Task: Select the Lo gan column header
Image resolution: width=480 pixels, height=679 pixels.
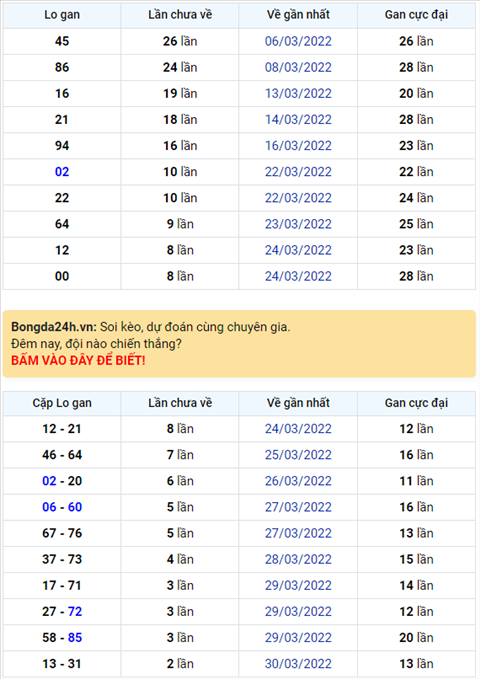Action: 62,15
